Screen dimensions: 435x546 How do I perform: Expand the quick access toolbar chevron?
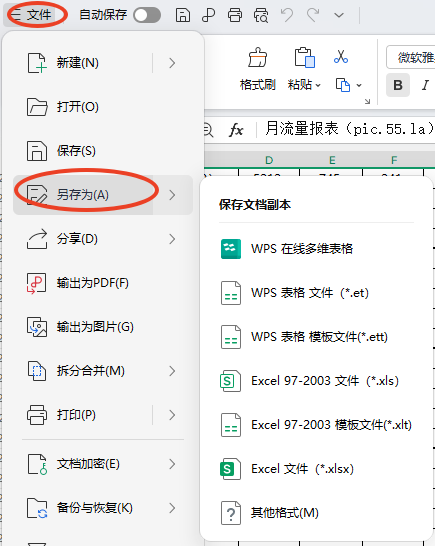point(339,15)
